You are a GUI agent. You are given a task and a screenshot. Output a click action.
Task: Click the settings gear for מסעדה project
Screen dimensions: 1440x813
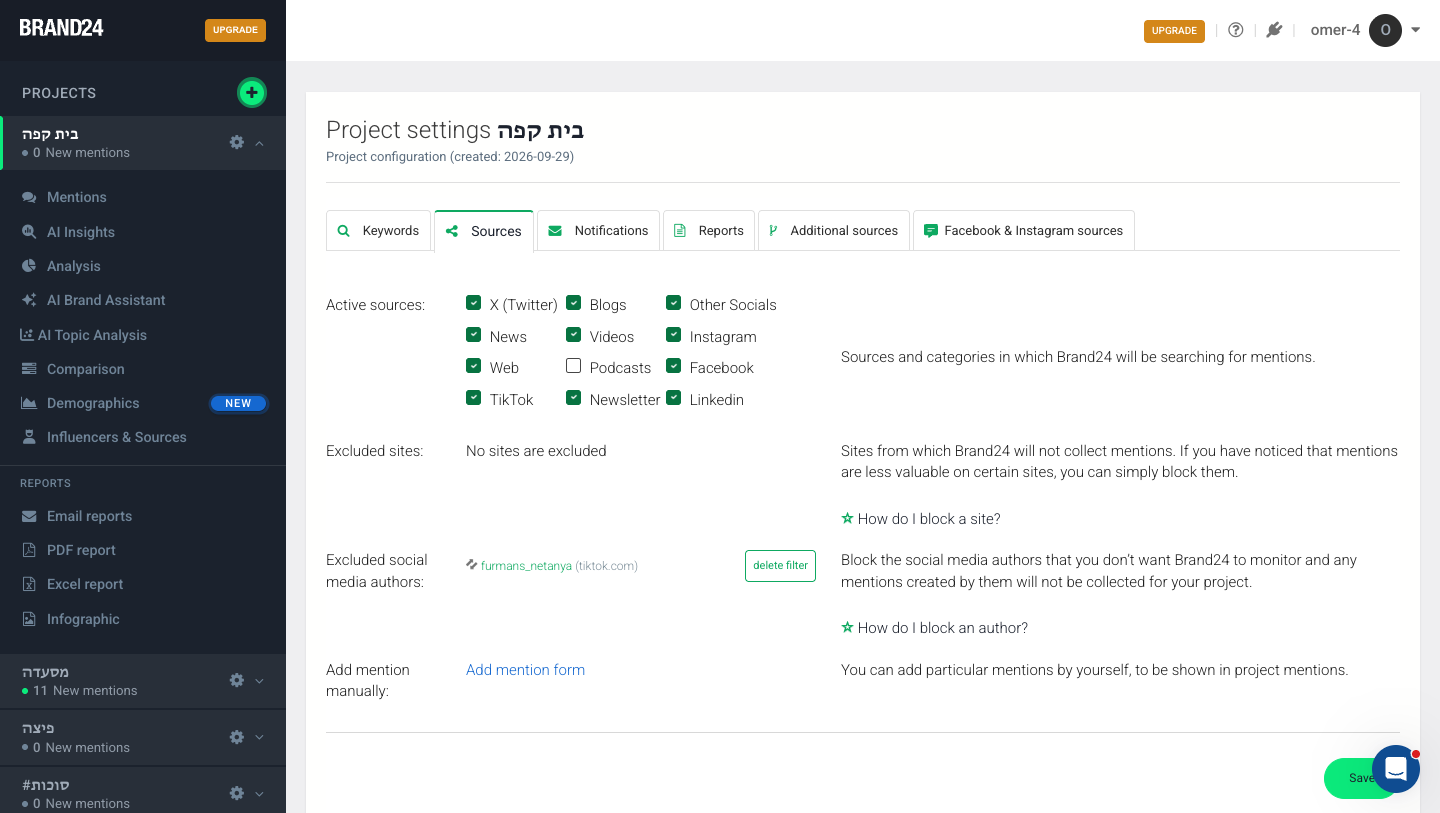coord(237,680)
